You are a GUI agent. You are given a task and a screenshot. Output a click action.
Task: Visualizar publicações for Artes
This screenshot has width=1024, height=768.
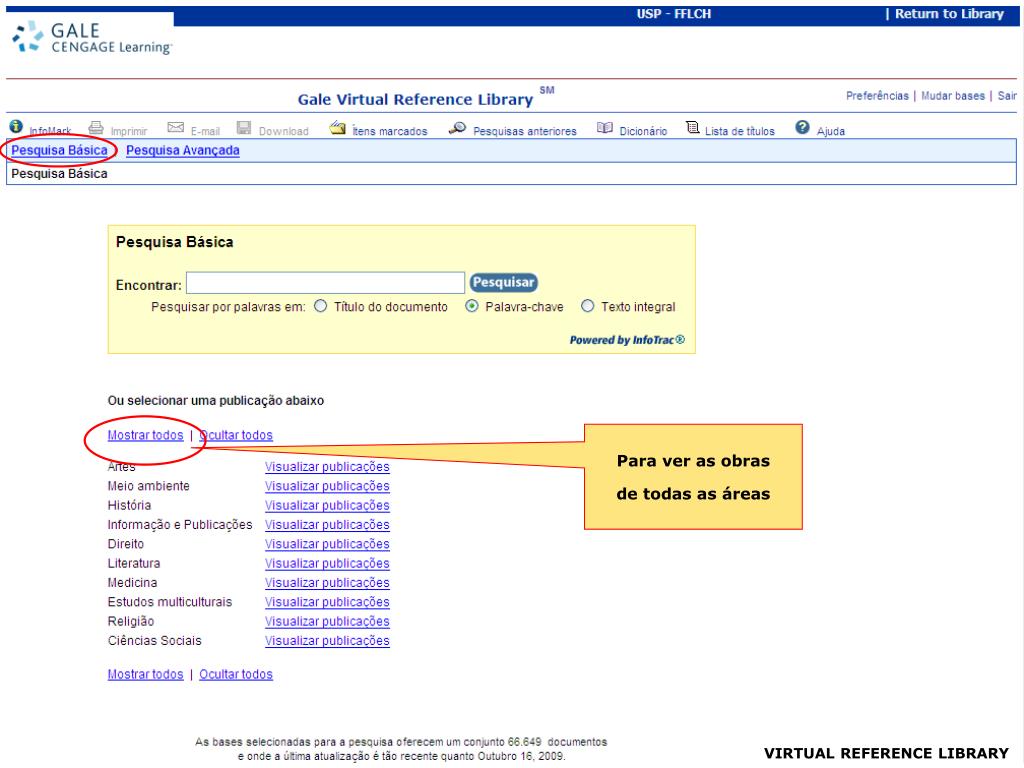pyautogui.click(x=327, y=467)
